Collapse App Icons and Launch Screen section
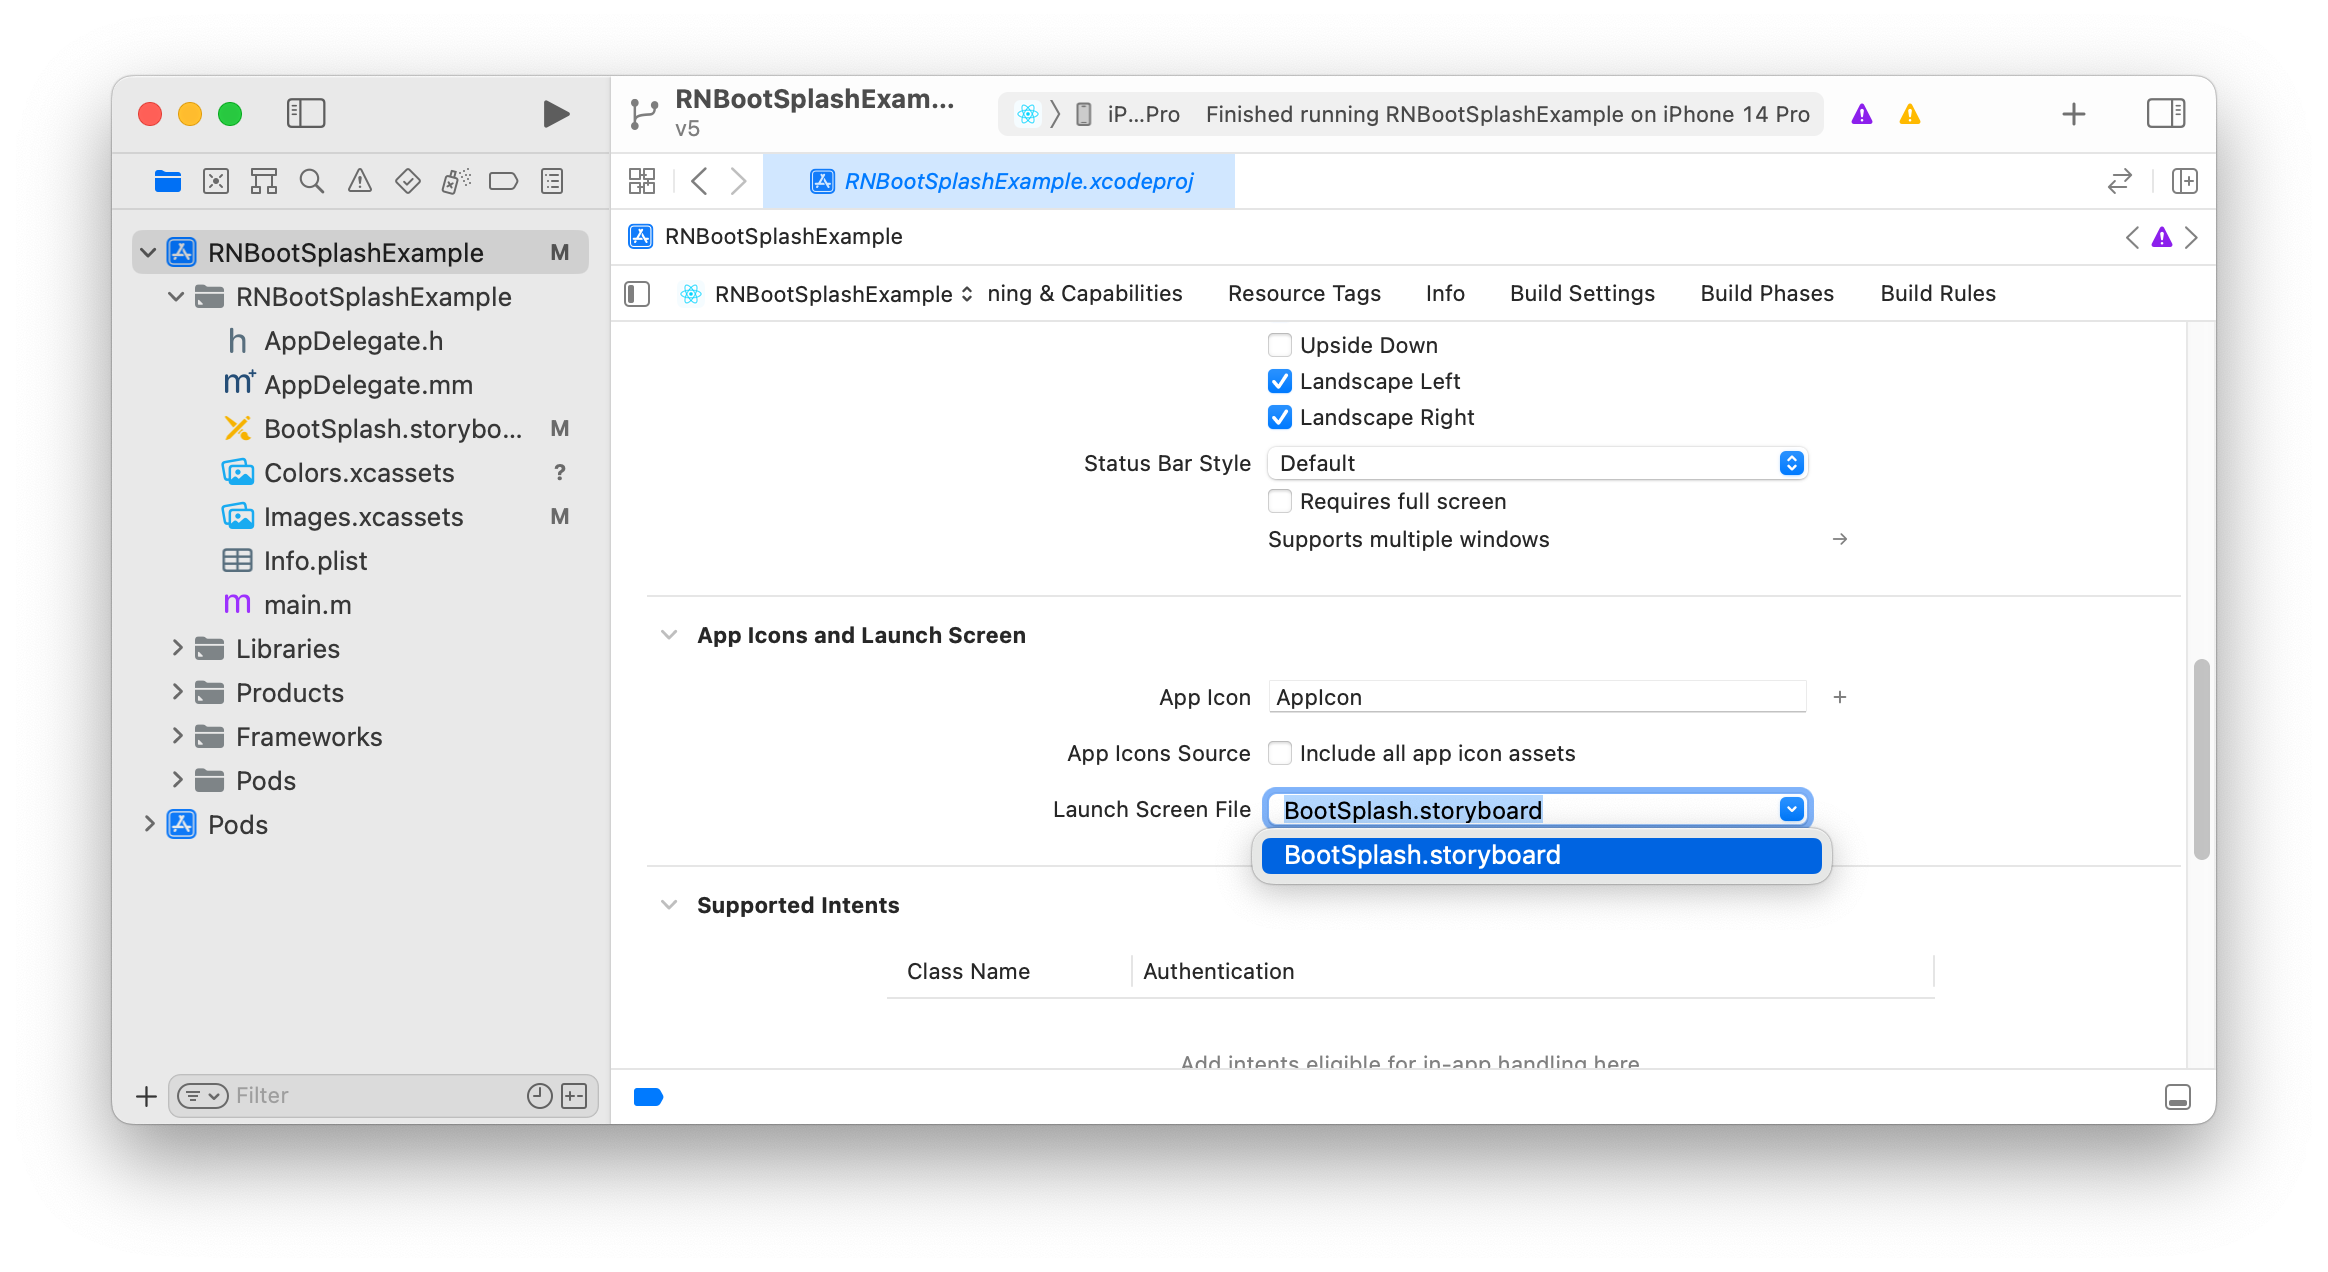The image size is (2328, 1272). (669, 635)
